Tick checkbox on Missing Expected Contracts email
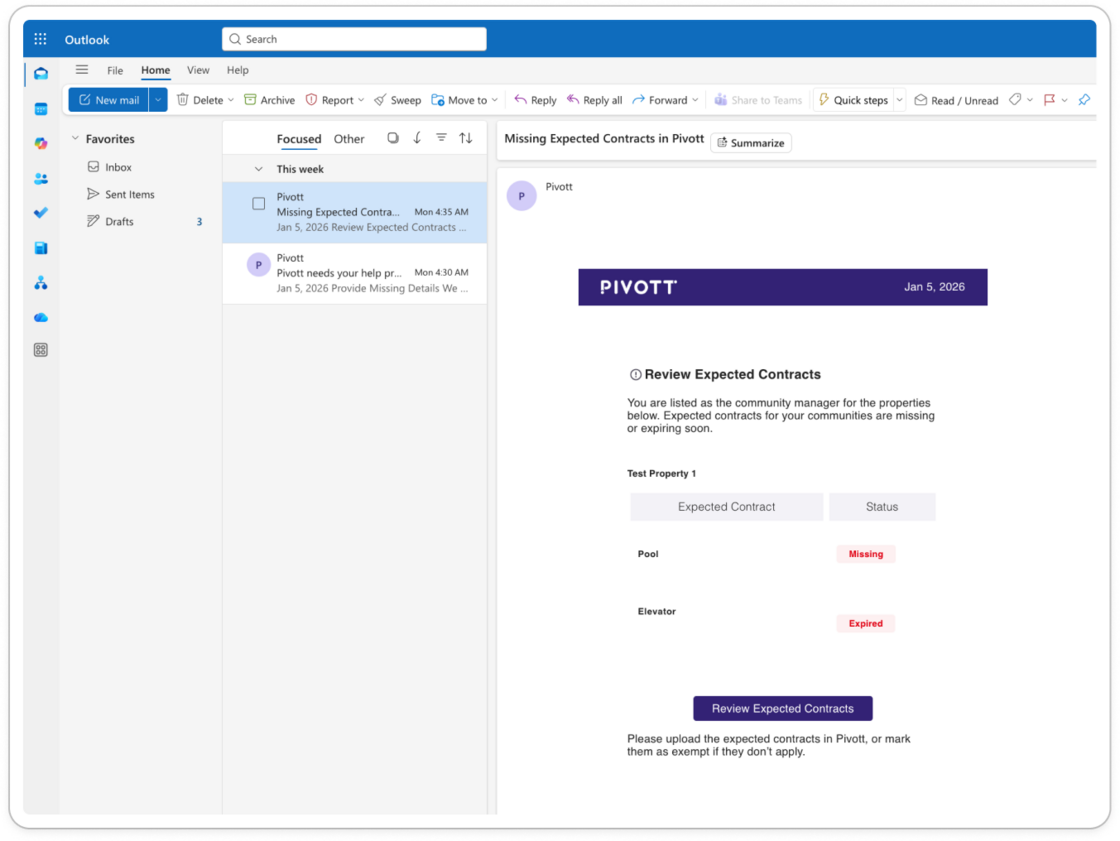 click(259, 204)
